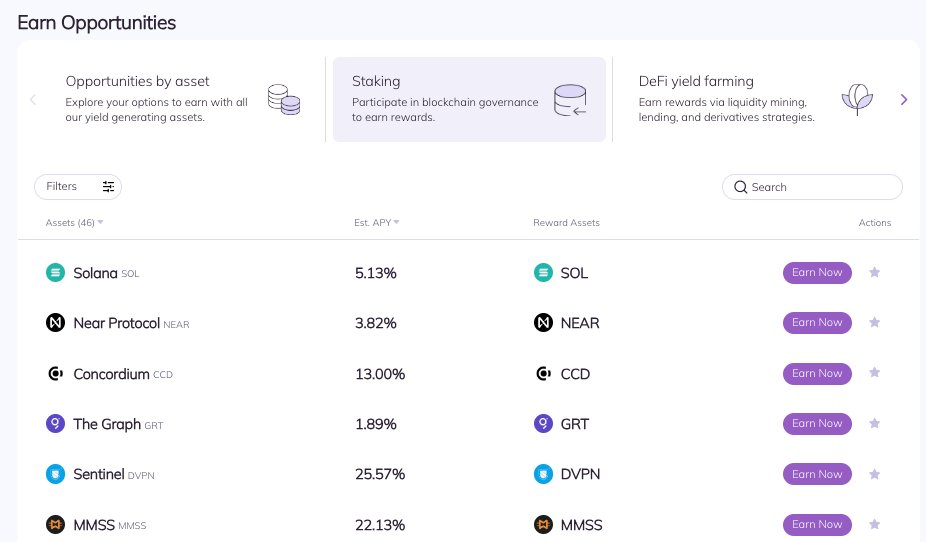
Task: Click the 1.89% APY value
Action: (376, 425)
